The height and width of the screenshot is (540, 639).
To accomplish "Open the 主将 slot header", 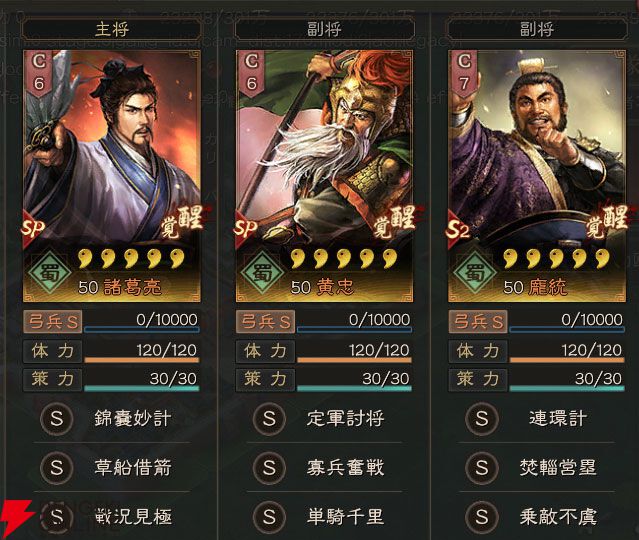I will pyautogui.click(x=112, y=29).
